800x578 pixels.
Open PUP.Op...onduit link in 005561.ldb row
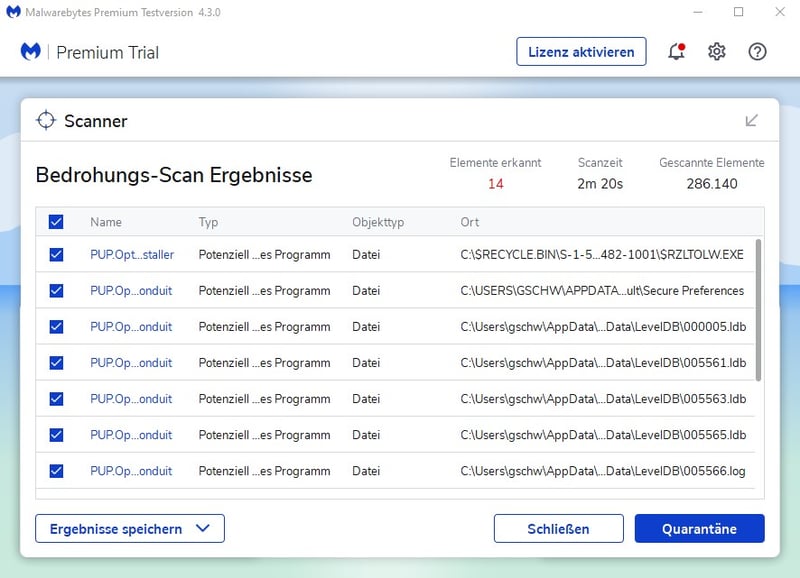[131, 363]
